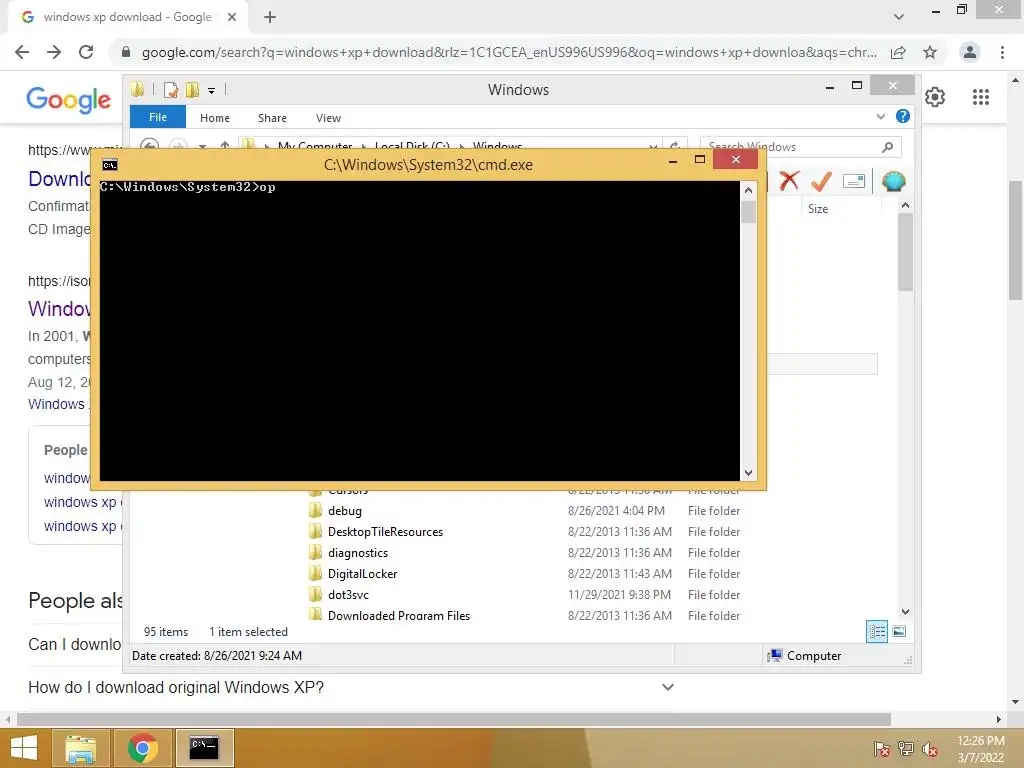Select the Downloaded Program Files folder
Image resolution: width=1024 pixels, height=768 pixels.
398,615
